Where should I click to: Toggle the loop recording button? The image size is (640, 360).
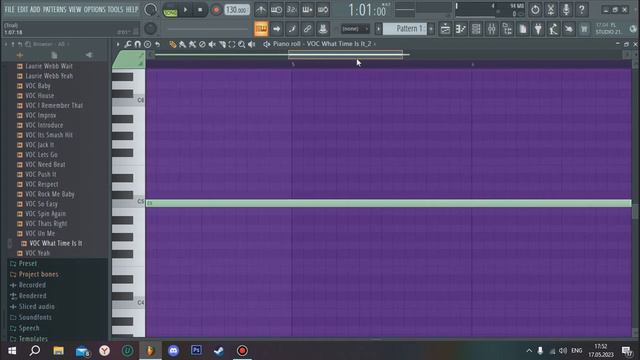(x=323, y=9)
